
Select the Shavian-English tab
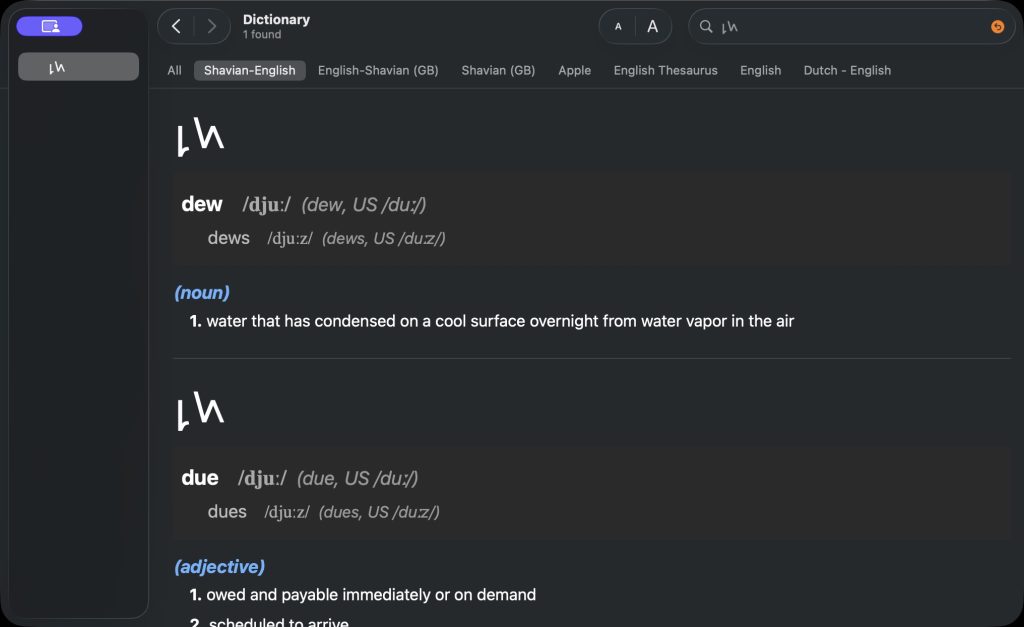pos(250,70)
